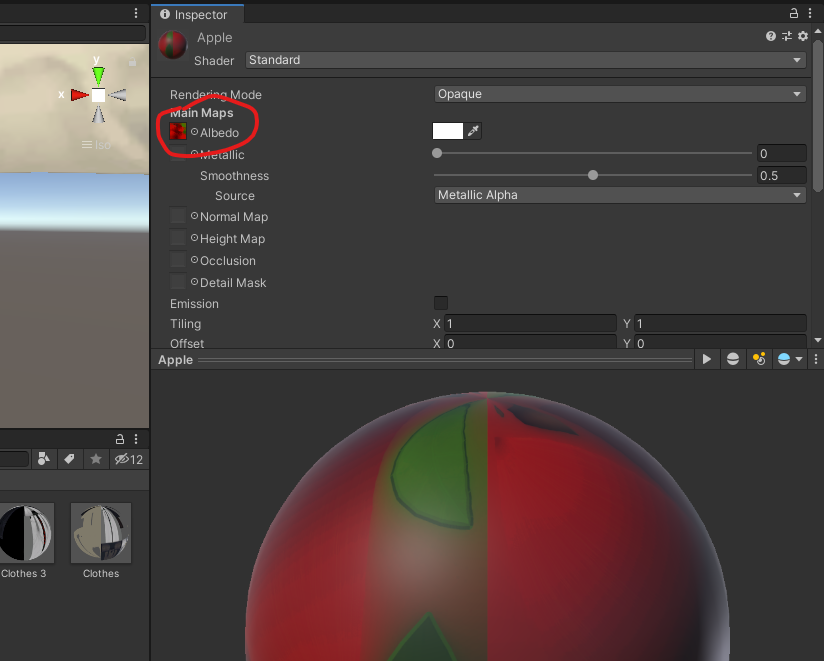Click the Apple material preview sphere
This screenshot has width=824, height=661.
click(x=487, y=526)
